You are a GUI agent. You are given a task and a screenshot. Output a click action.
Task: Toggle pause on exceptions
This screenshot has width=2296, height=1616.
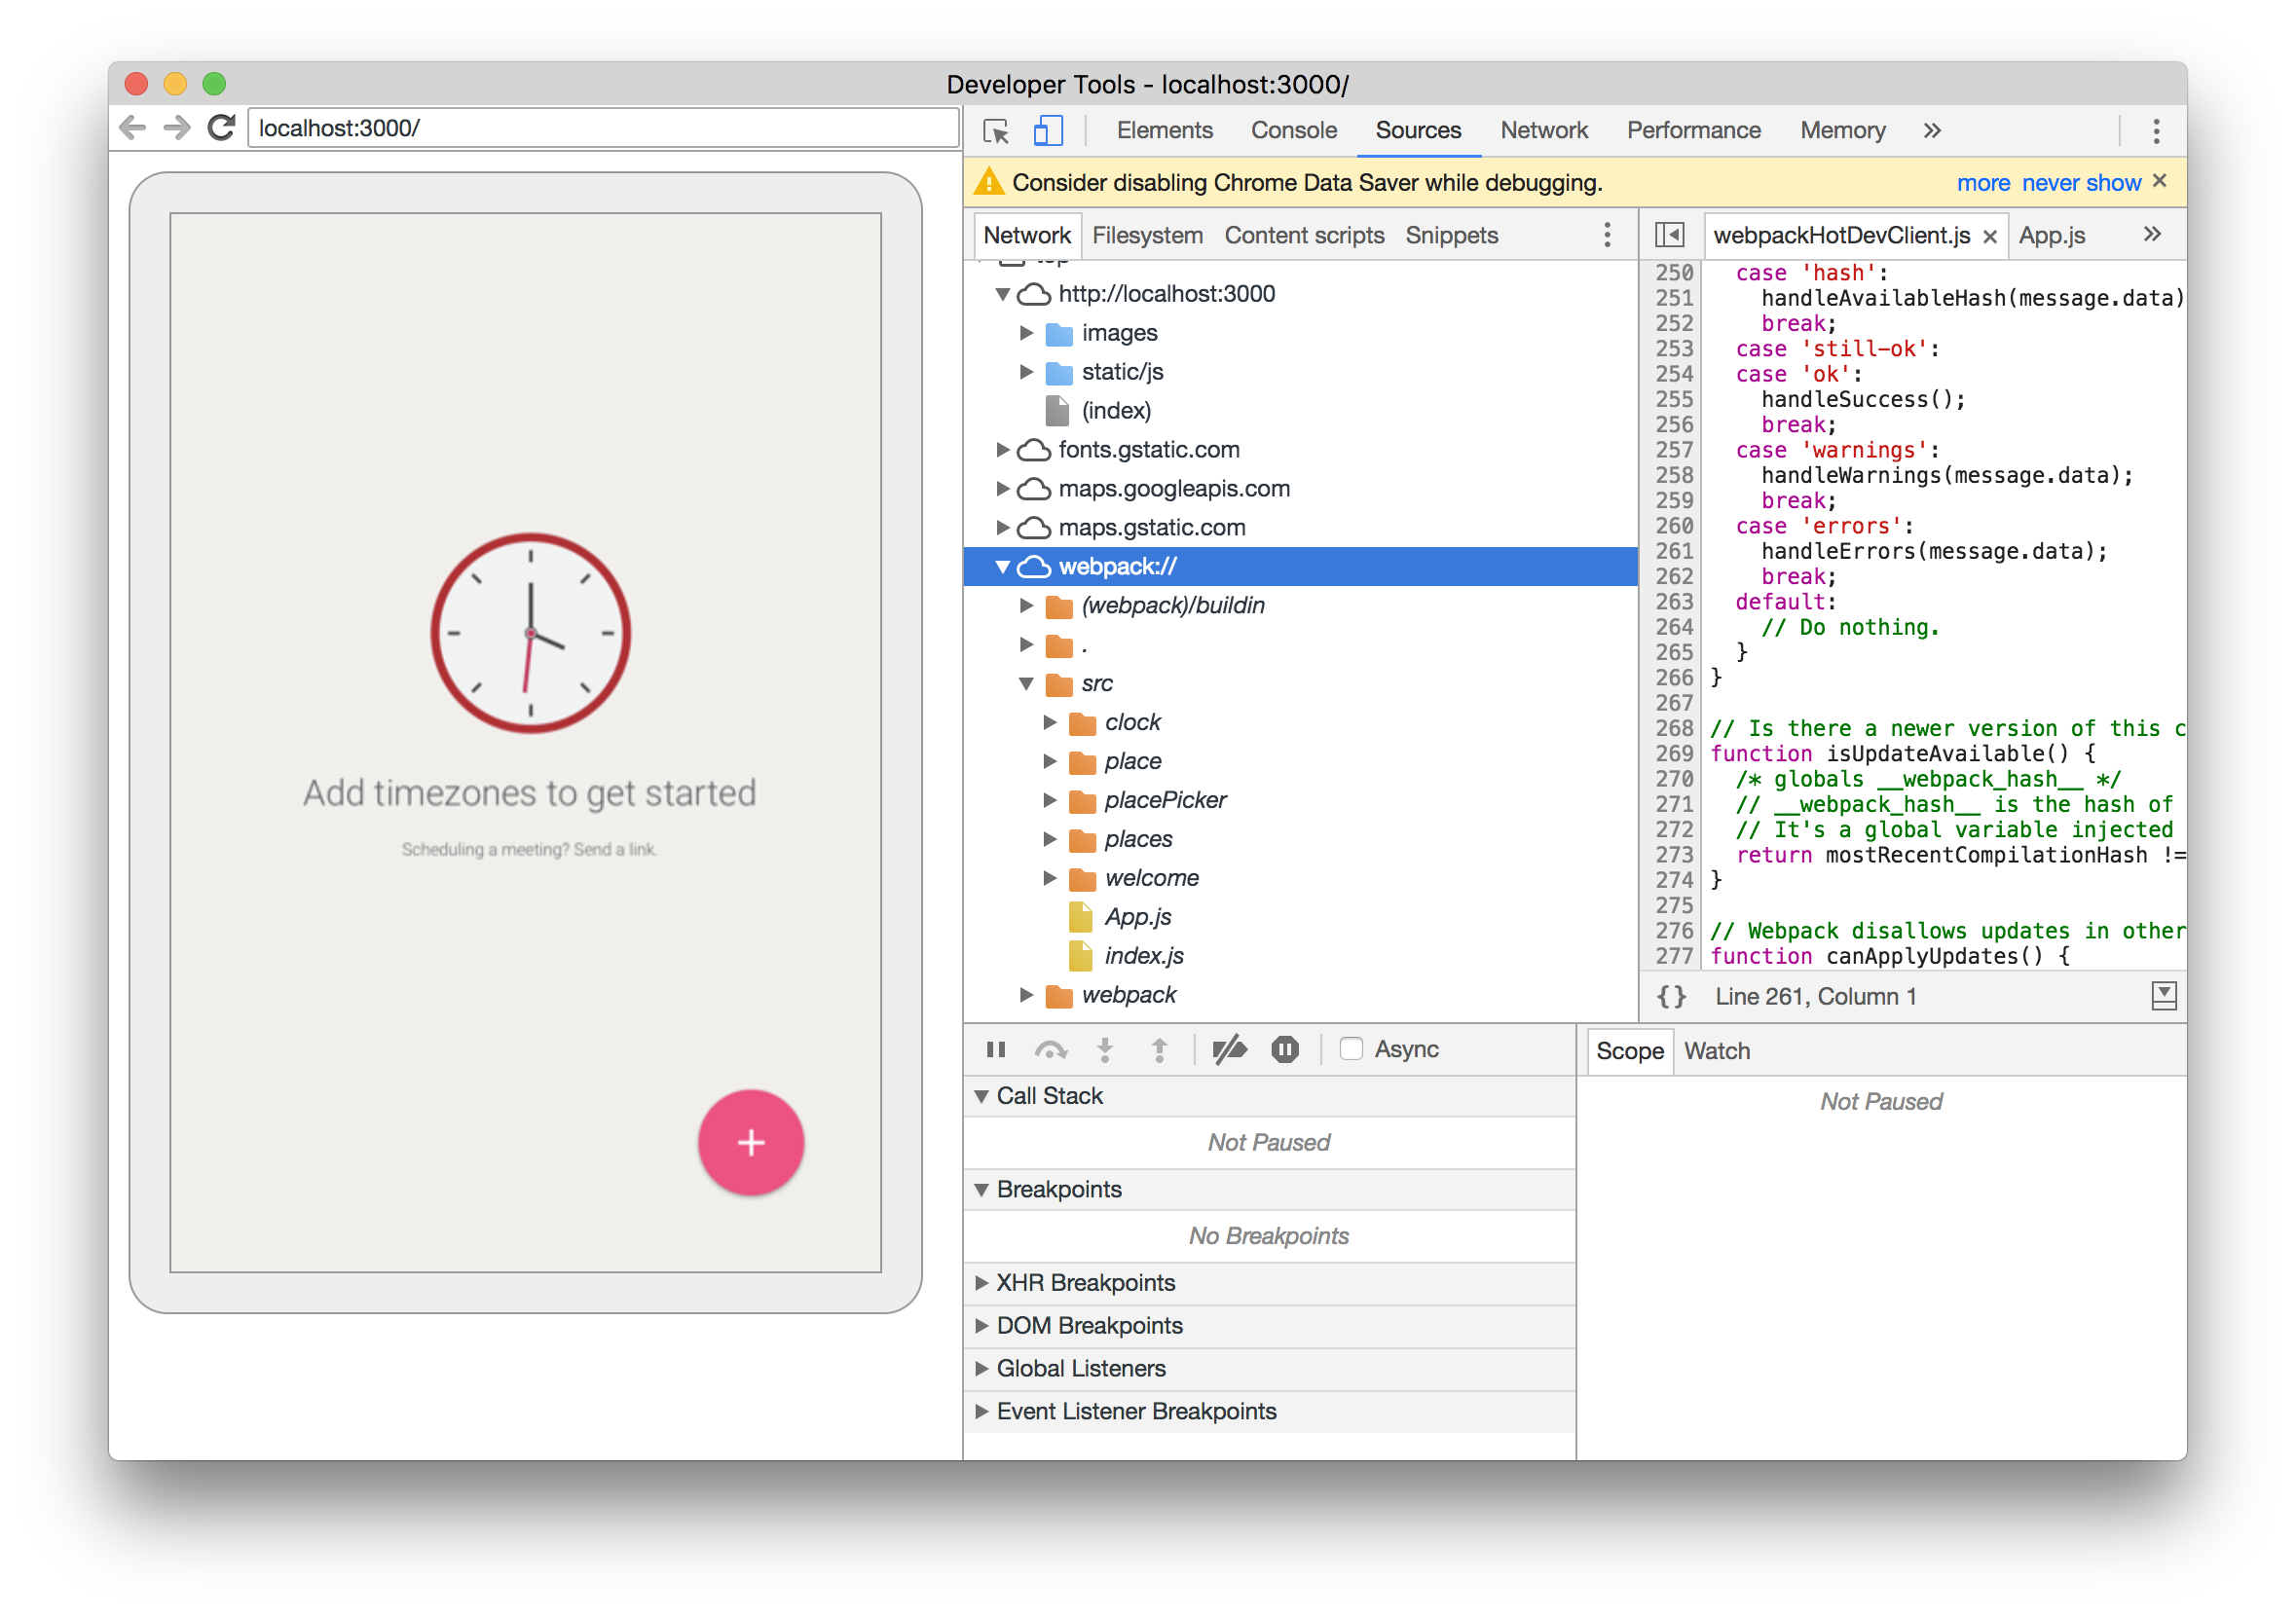(1285, 1049)
